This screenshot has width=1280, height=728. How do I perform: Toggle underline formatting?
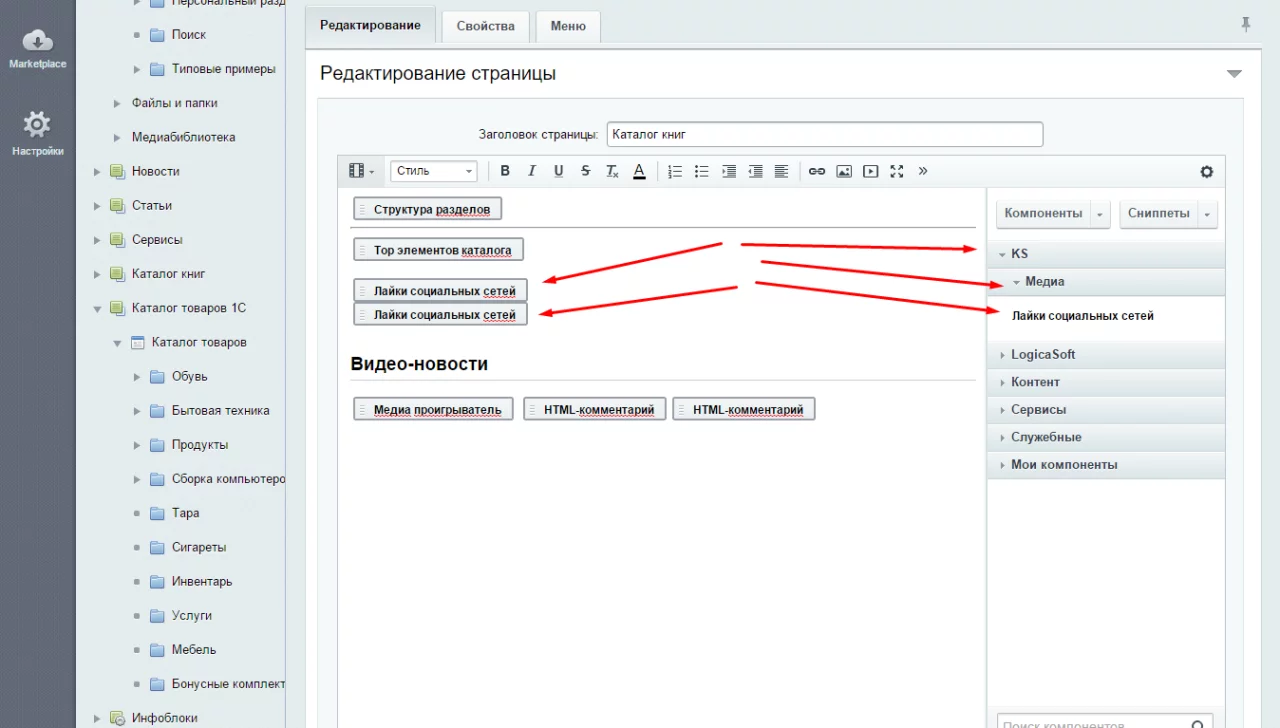(x=559, y=171)
